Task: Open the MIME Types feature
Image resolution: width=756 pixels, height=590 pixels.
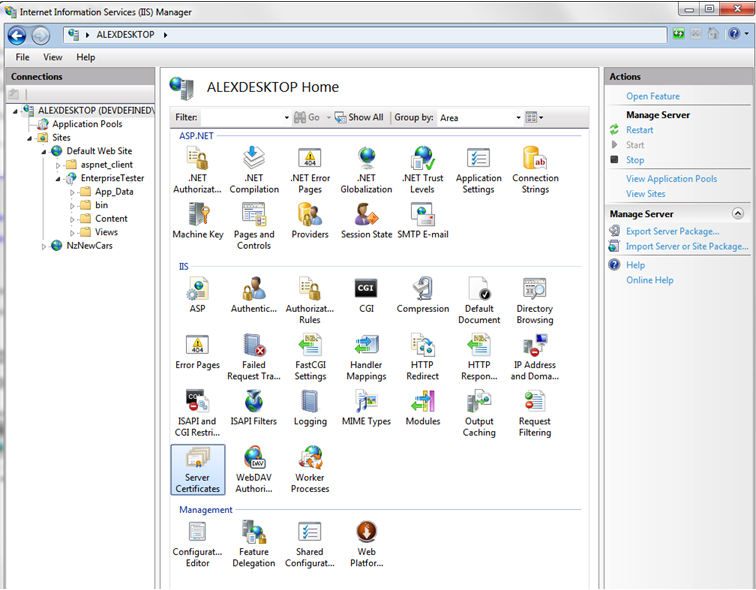Action: [x=366, y=407]
